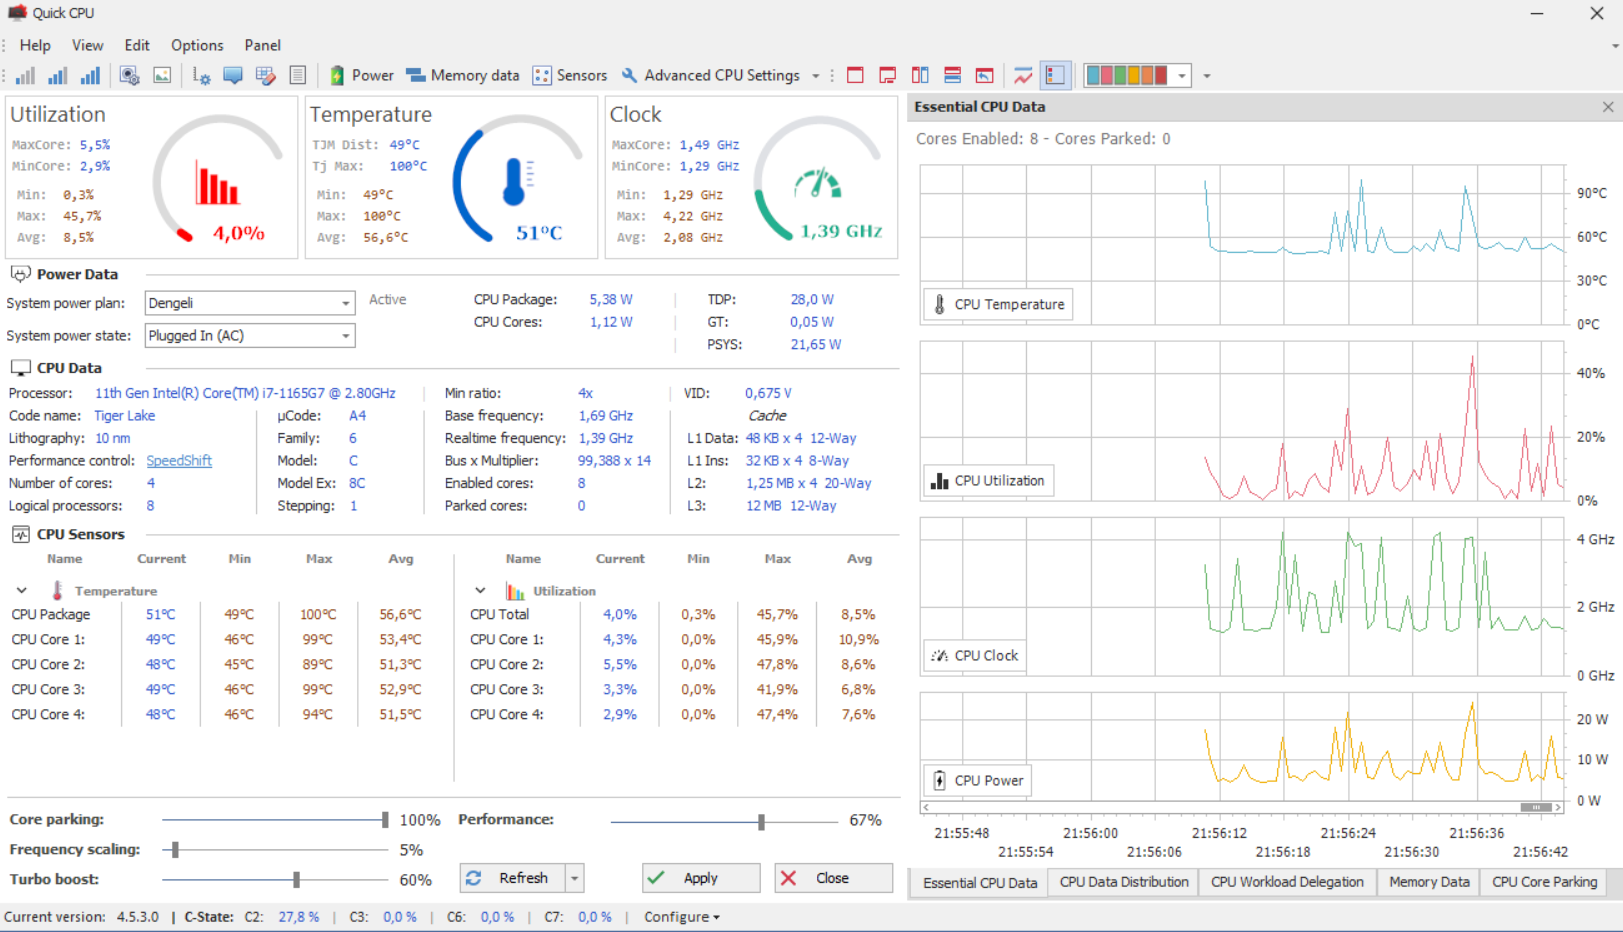This screenshot has height=932, width=1623.
Task: Open the Options menu
Action: click(x=197, y=46)
